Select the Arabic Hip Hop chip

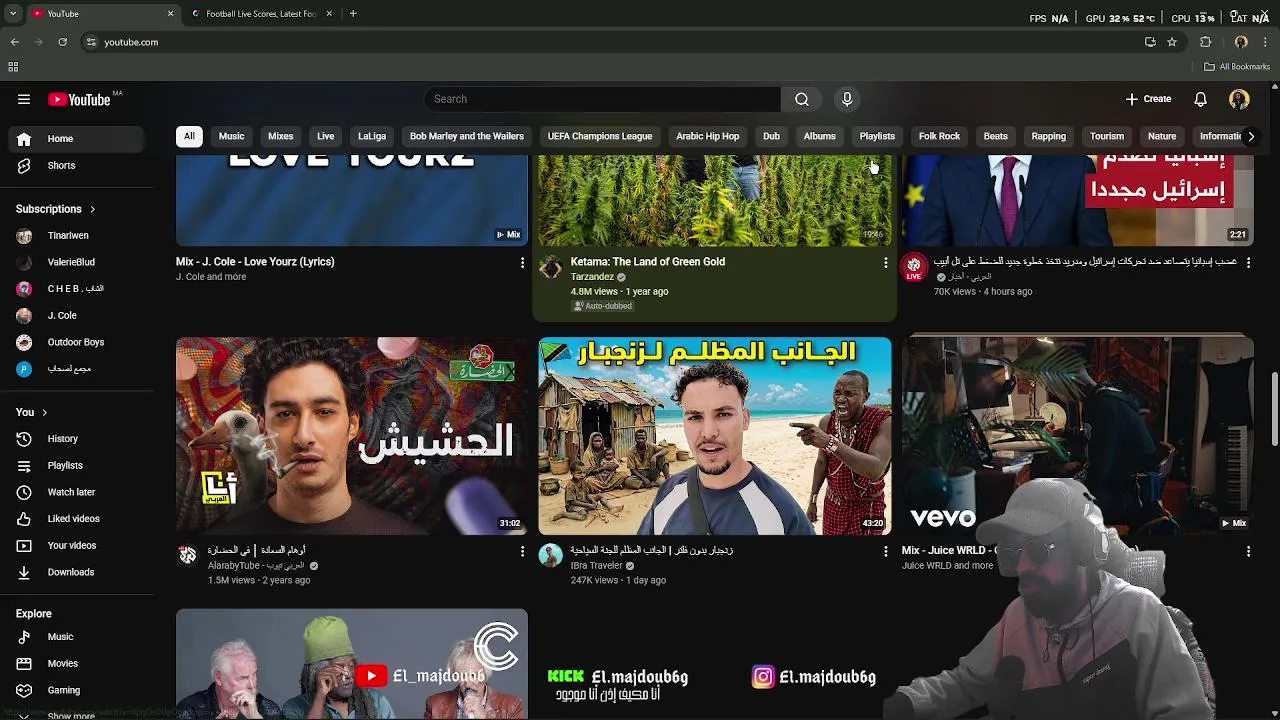(708, 136)
